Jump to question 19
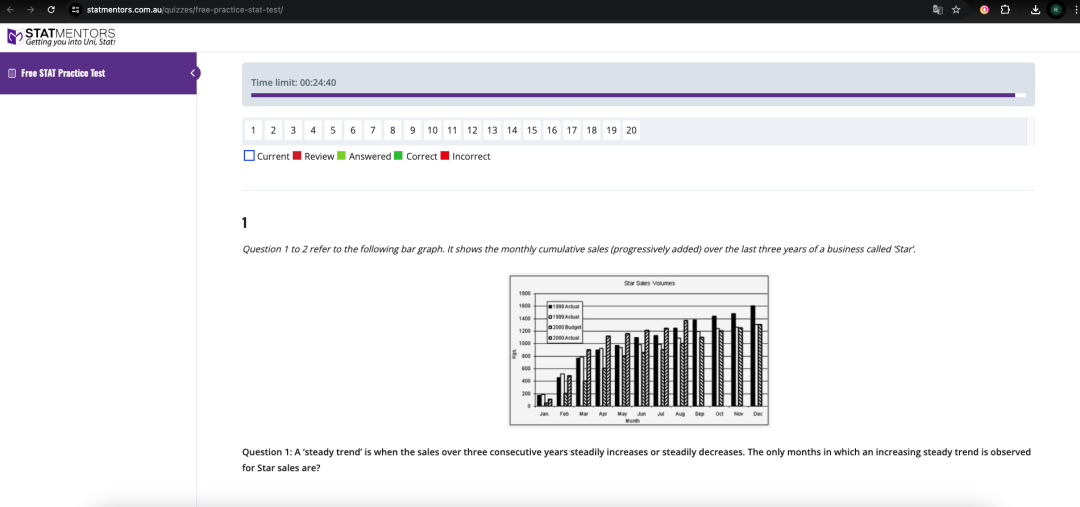 [x=611, y=130]
